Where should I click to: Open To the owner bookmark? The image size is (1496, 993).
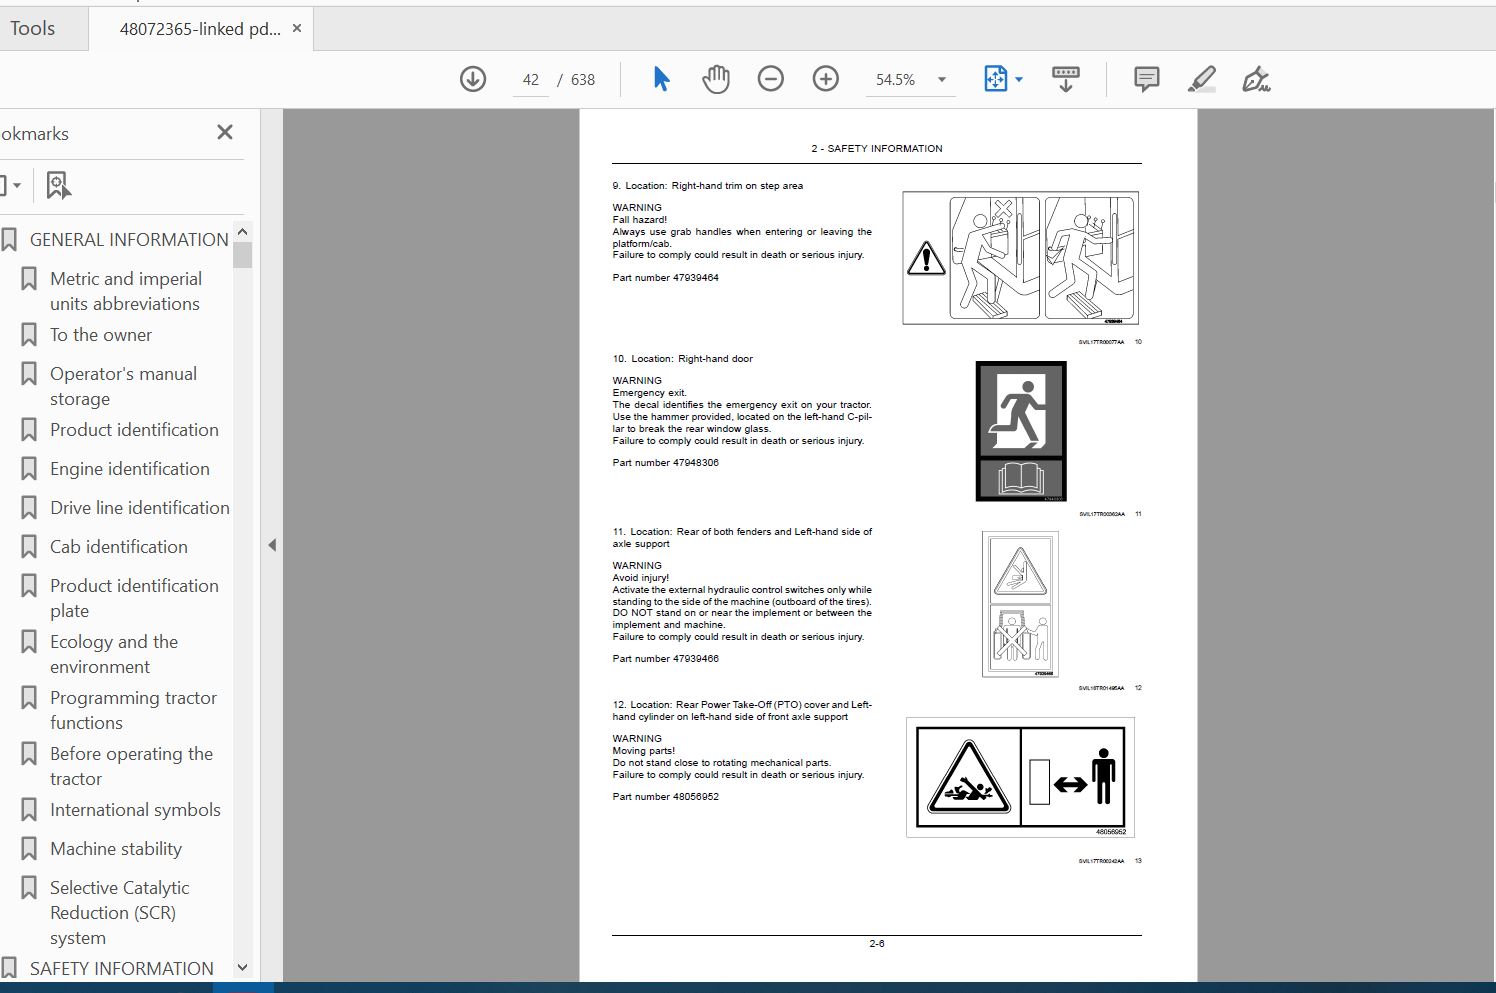(101, 335)
